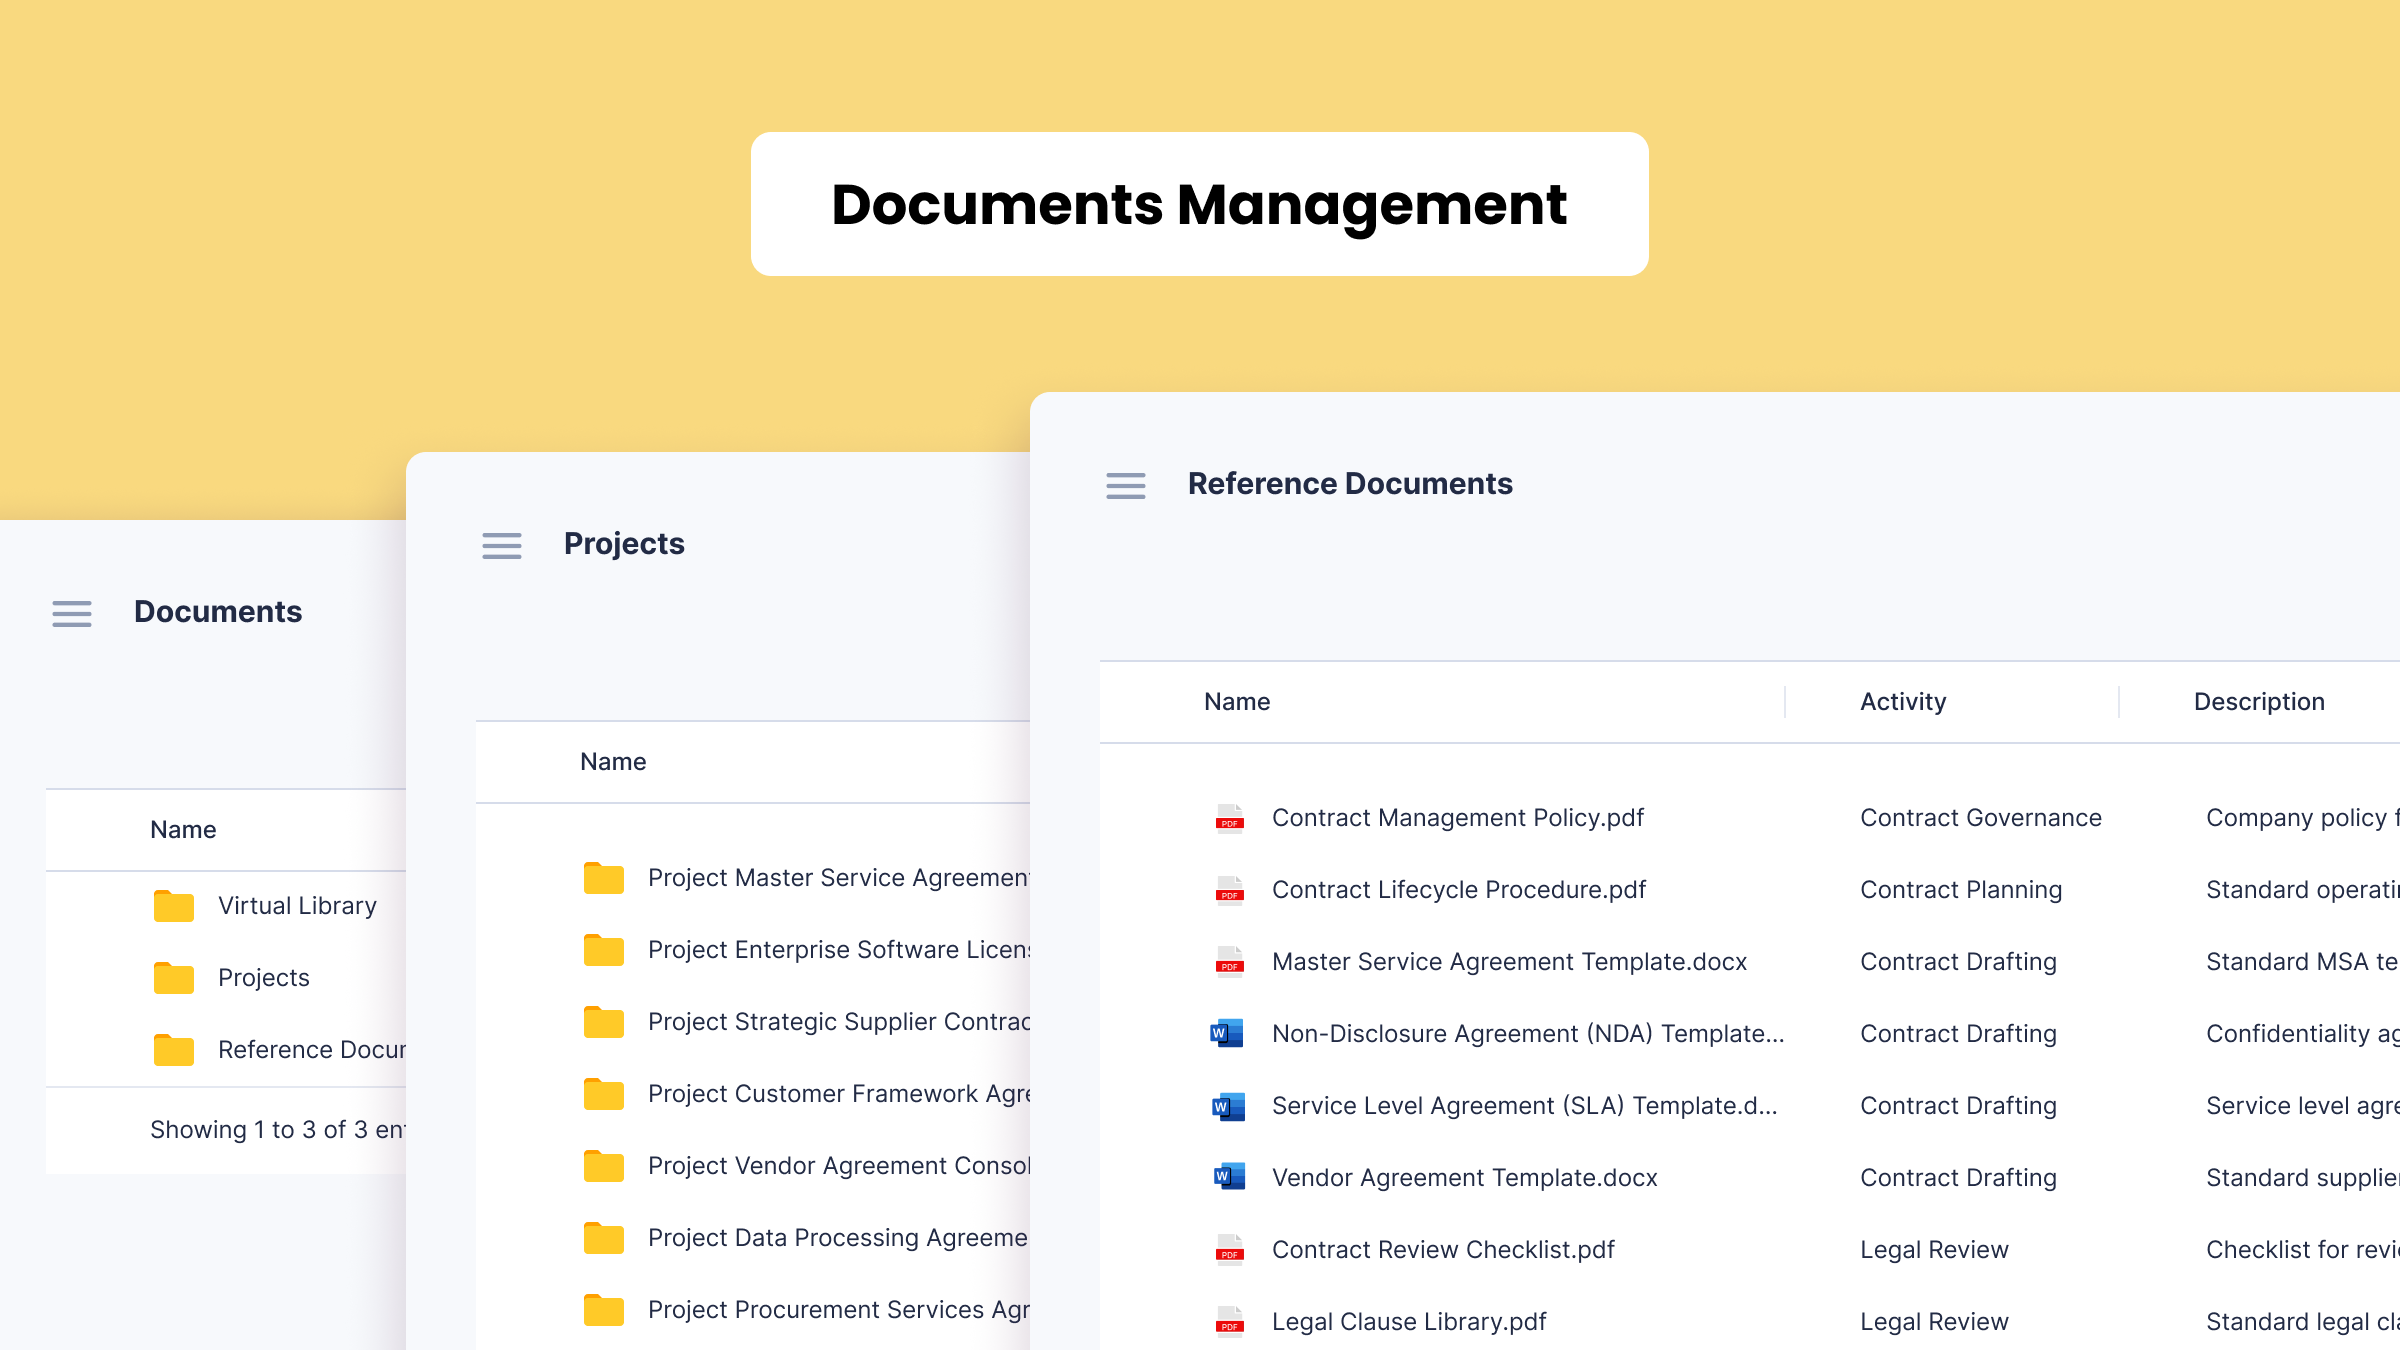The width and height of the screenshot is (2400, 1350).
Task: Click Contract Governance activity cell
Action: 1981,818
